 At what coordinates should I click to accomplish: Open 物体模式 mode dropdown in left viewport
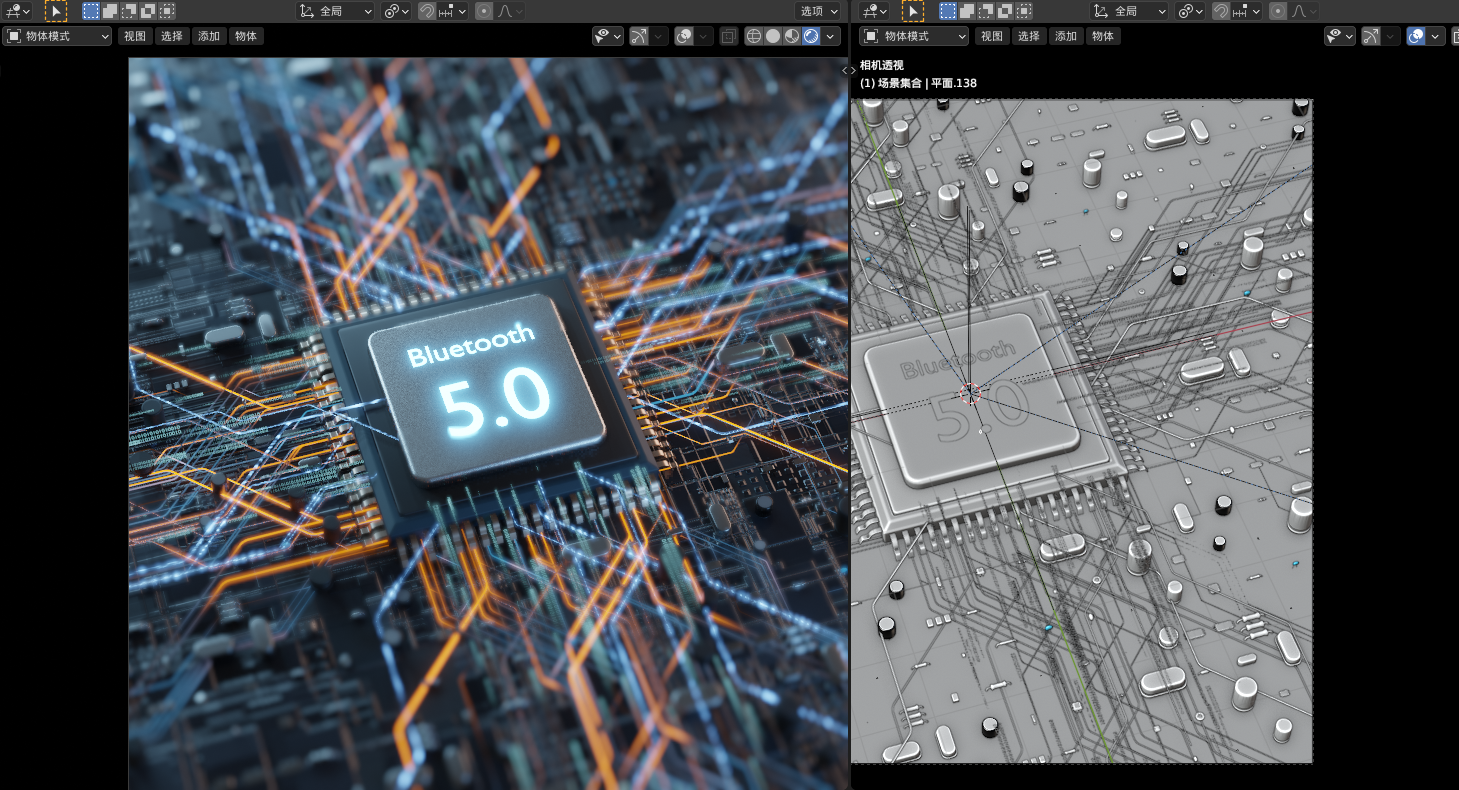(58, 36)
